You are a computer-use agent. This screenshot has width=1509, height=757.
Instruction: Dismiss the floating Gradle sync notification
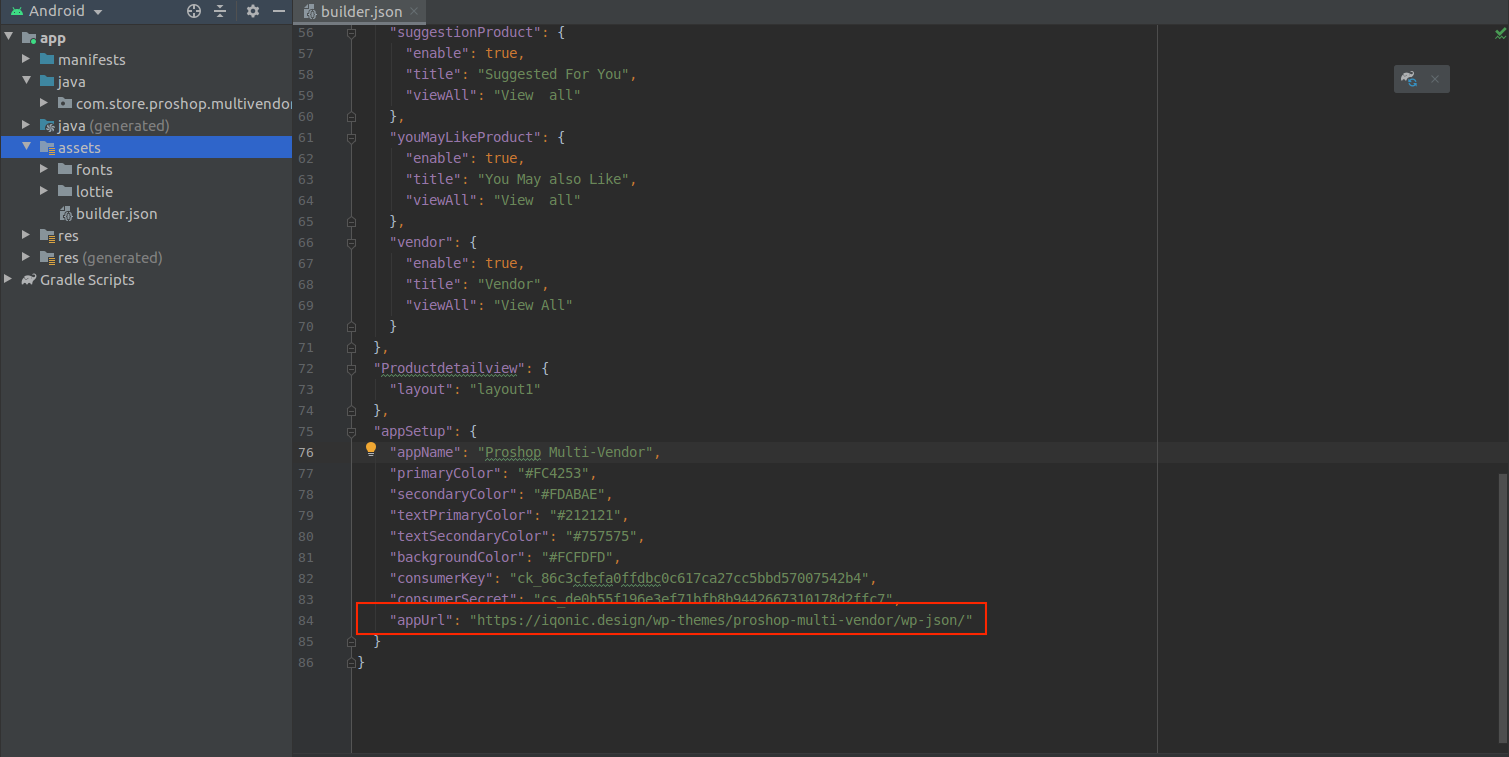click(x=1434, y=79)
